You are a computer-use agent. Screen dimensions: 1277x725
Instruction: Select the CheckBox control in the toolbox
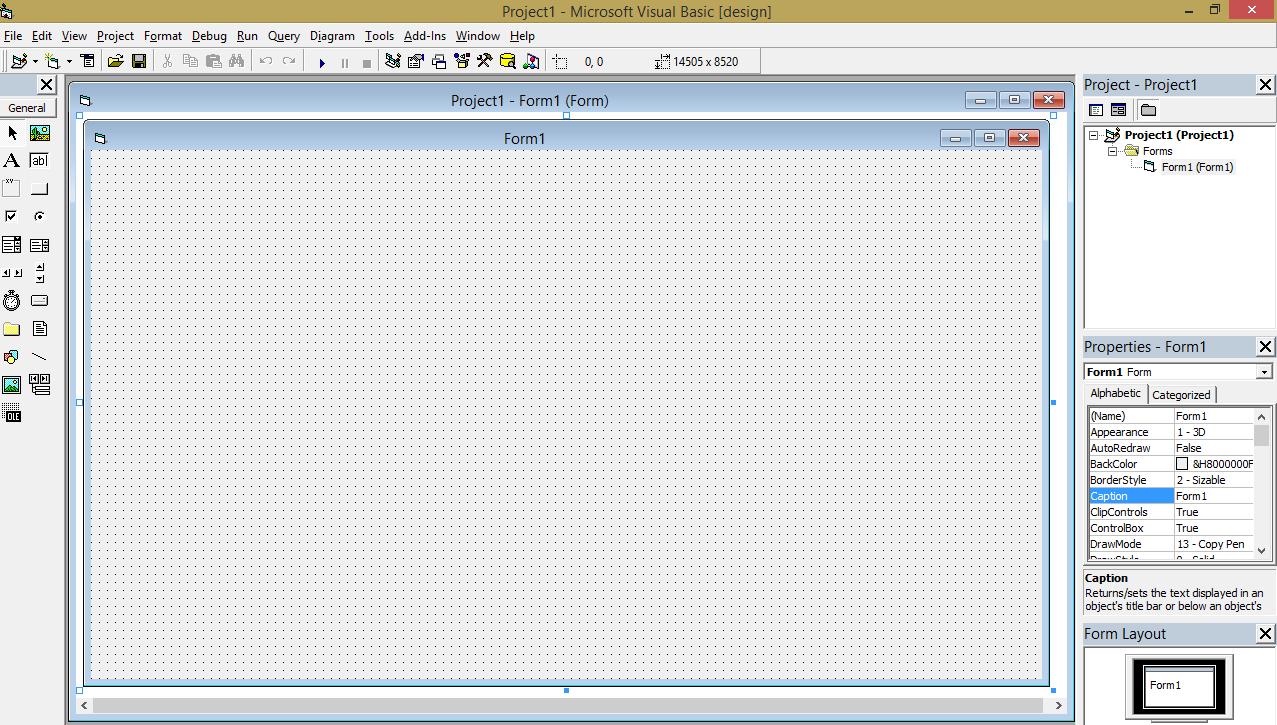(x=12, y=216)
